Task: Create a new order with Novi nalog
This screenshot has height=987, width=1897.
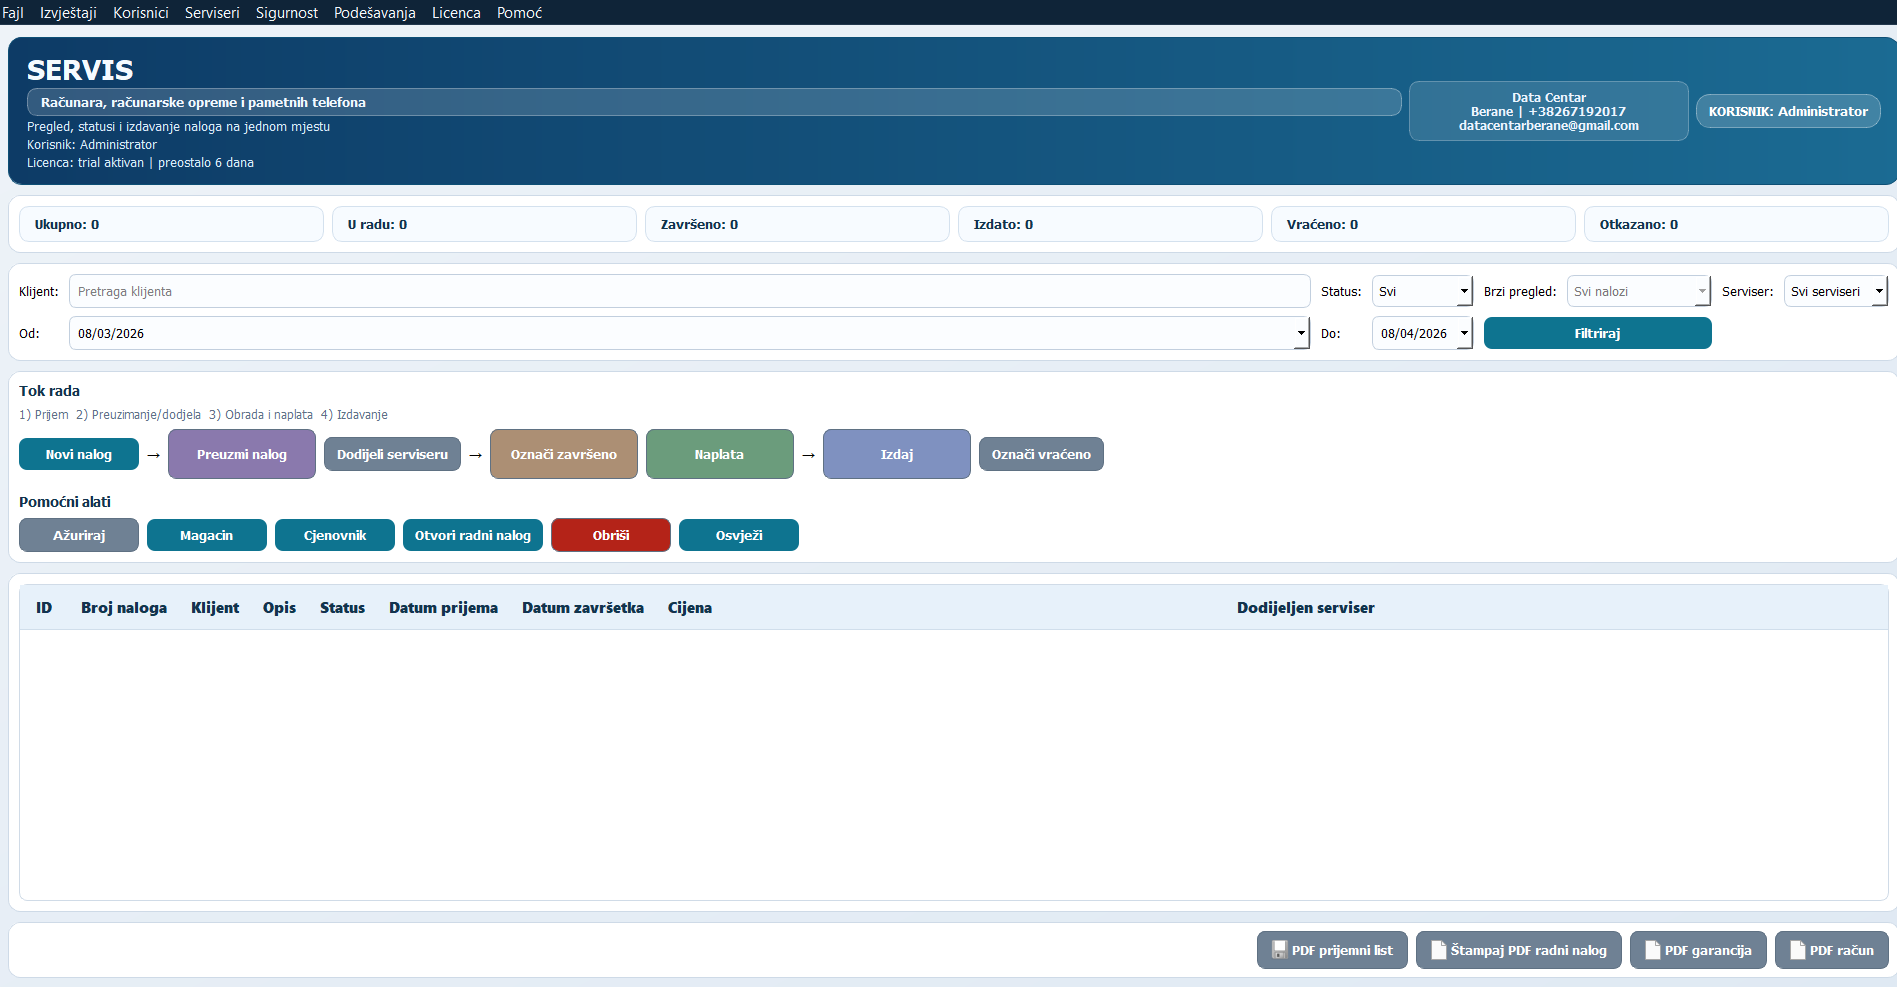Action: click(79, 454)
